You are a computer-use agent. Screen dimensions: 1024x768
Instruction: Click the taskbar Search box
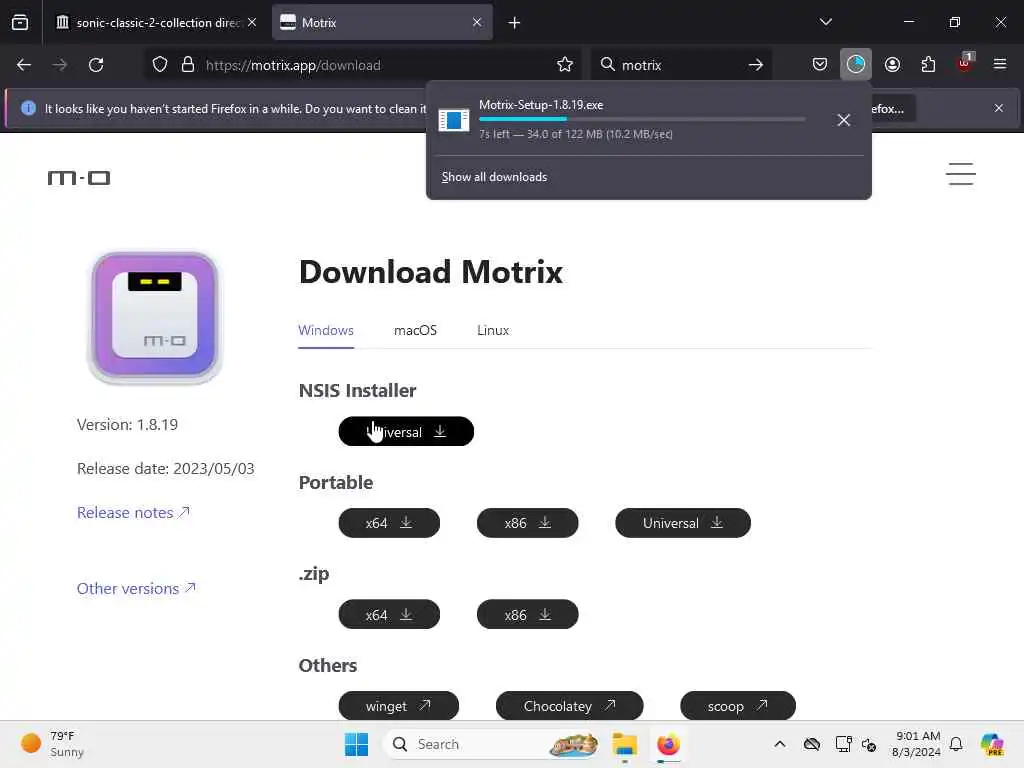(x=492, y=744)
